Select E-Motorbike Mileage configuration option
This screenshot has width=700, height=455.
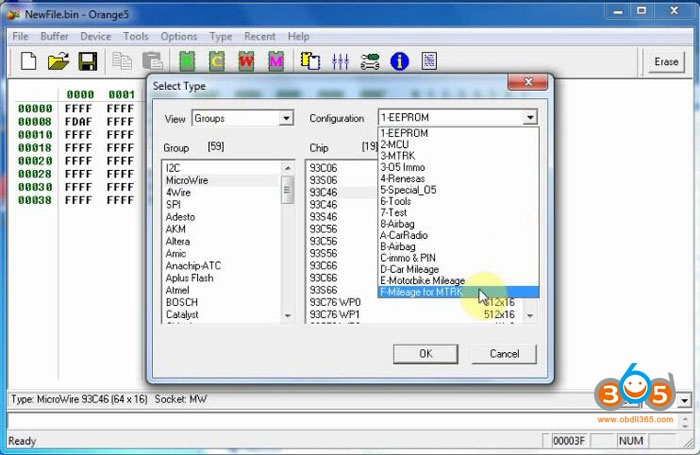[x=458, y=281]
